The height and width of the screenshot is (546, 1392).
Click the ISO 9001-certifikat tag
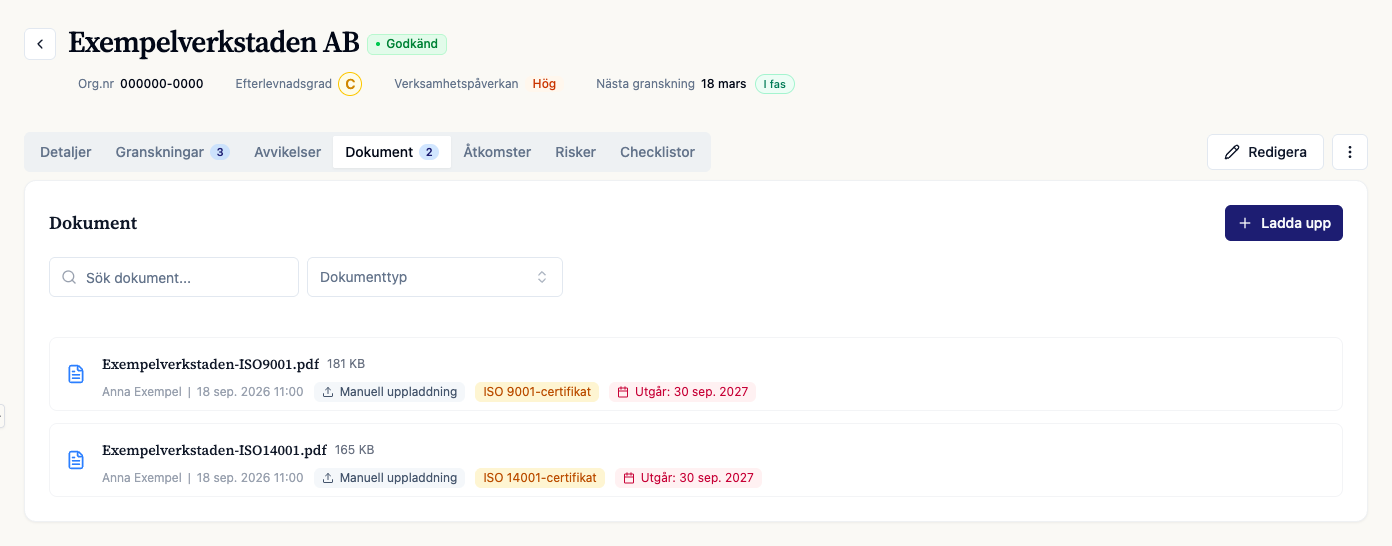(537, 392)
